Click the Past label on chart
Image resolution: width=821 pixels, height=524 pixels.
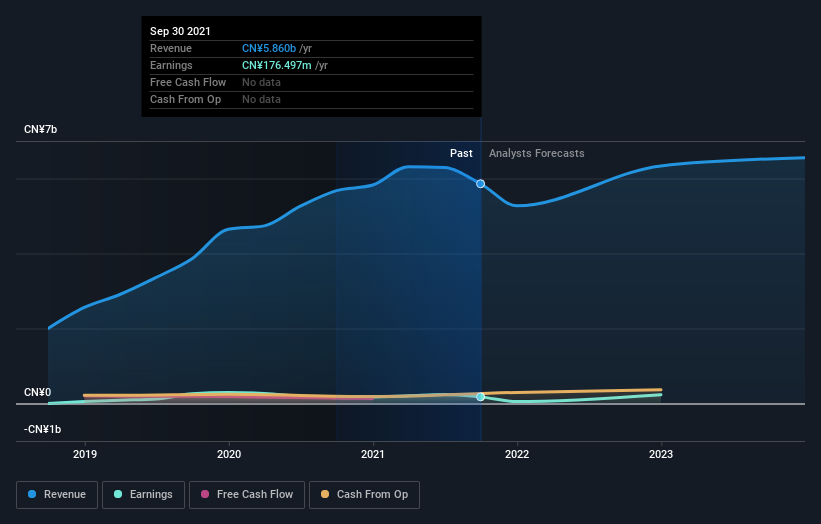[461, 153]
